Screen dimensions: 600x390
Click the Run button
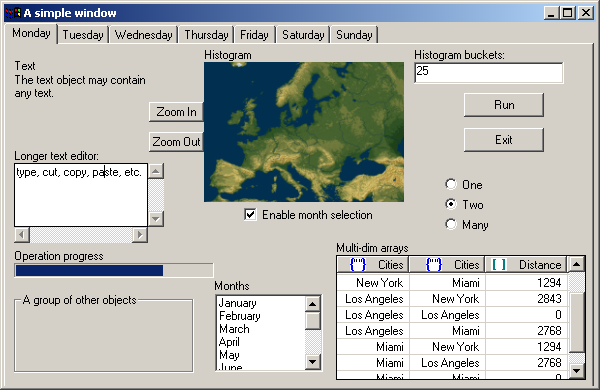[x=504, y=105]
